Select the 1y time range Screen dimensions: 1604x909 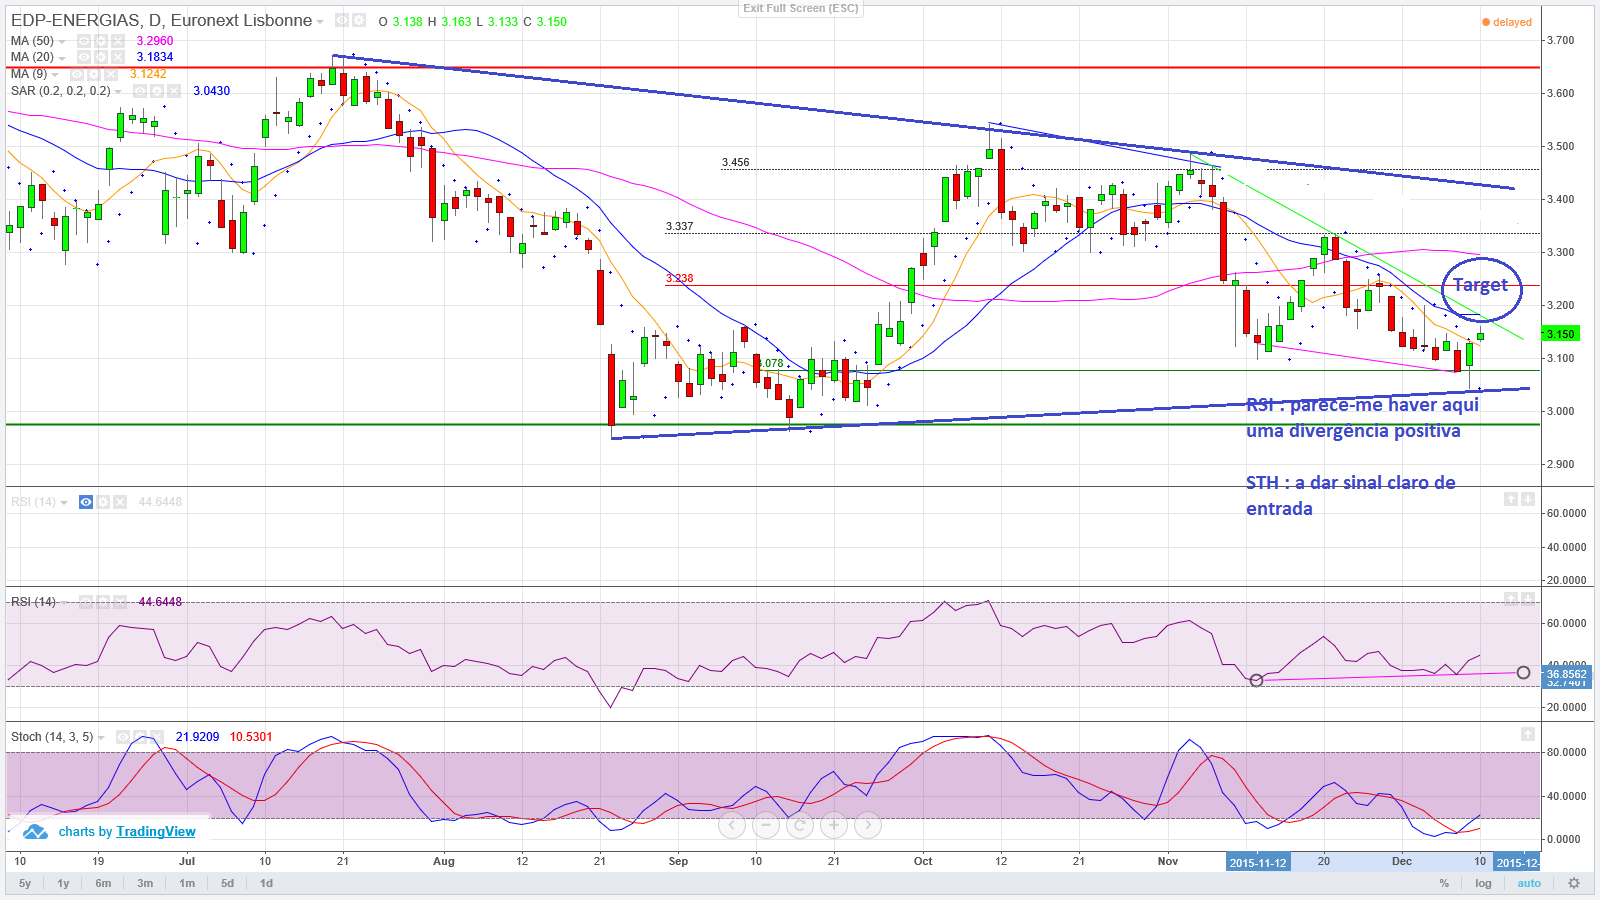[63, 883]
